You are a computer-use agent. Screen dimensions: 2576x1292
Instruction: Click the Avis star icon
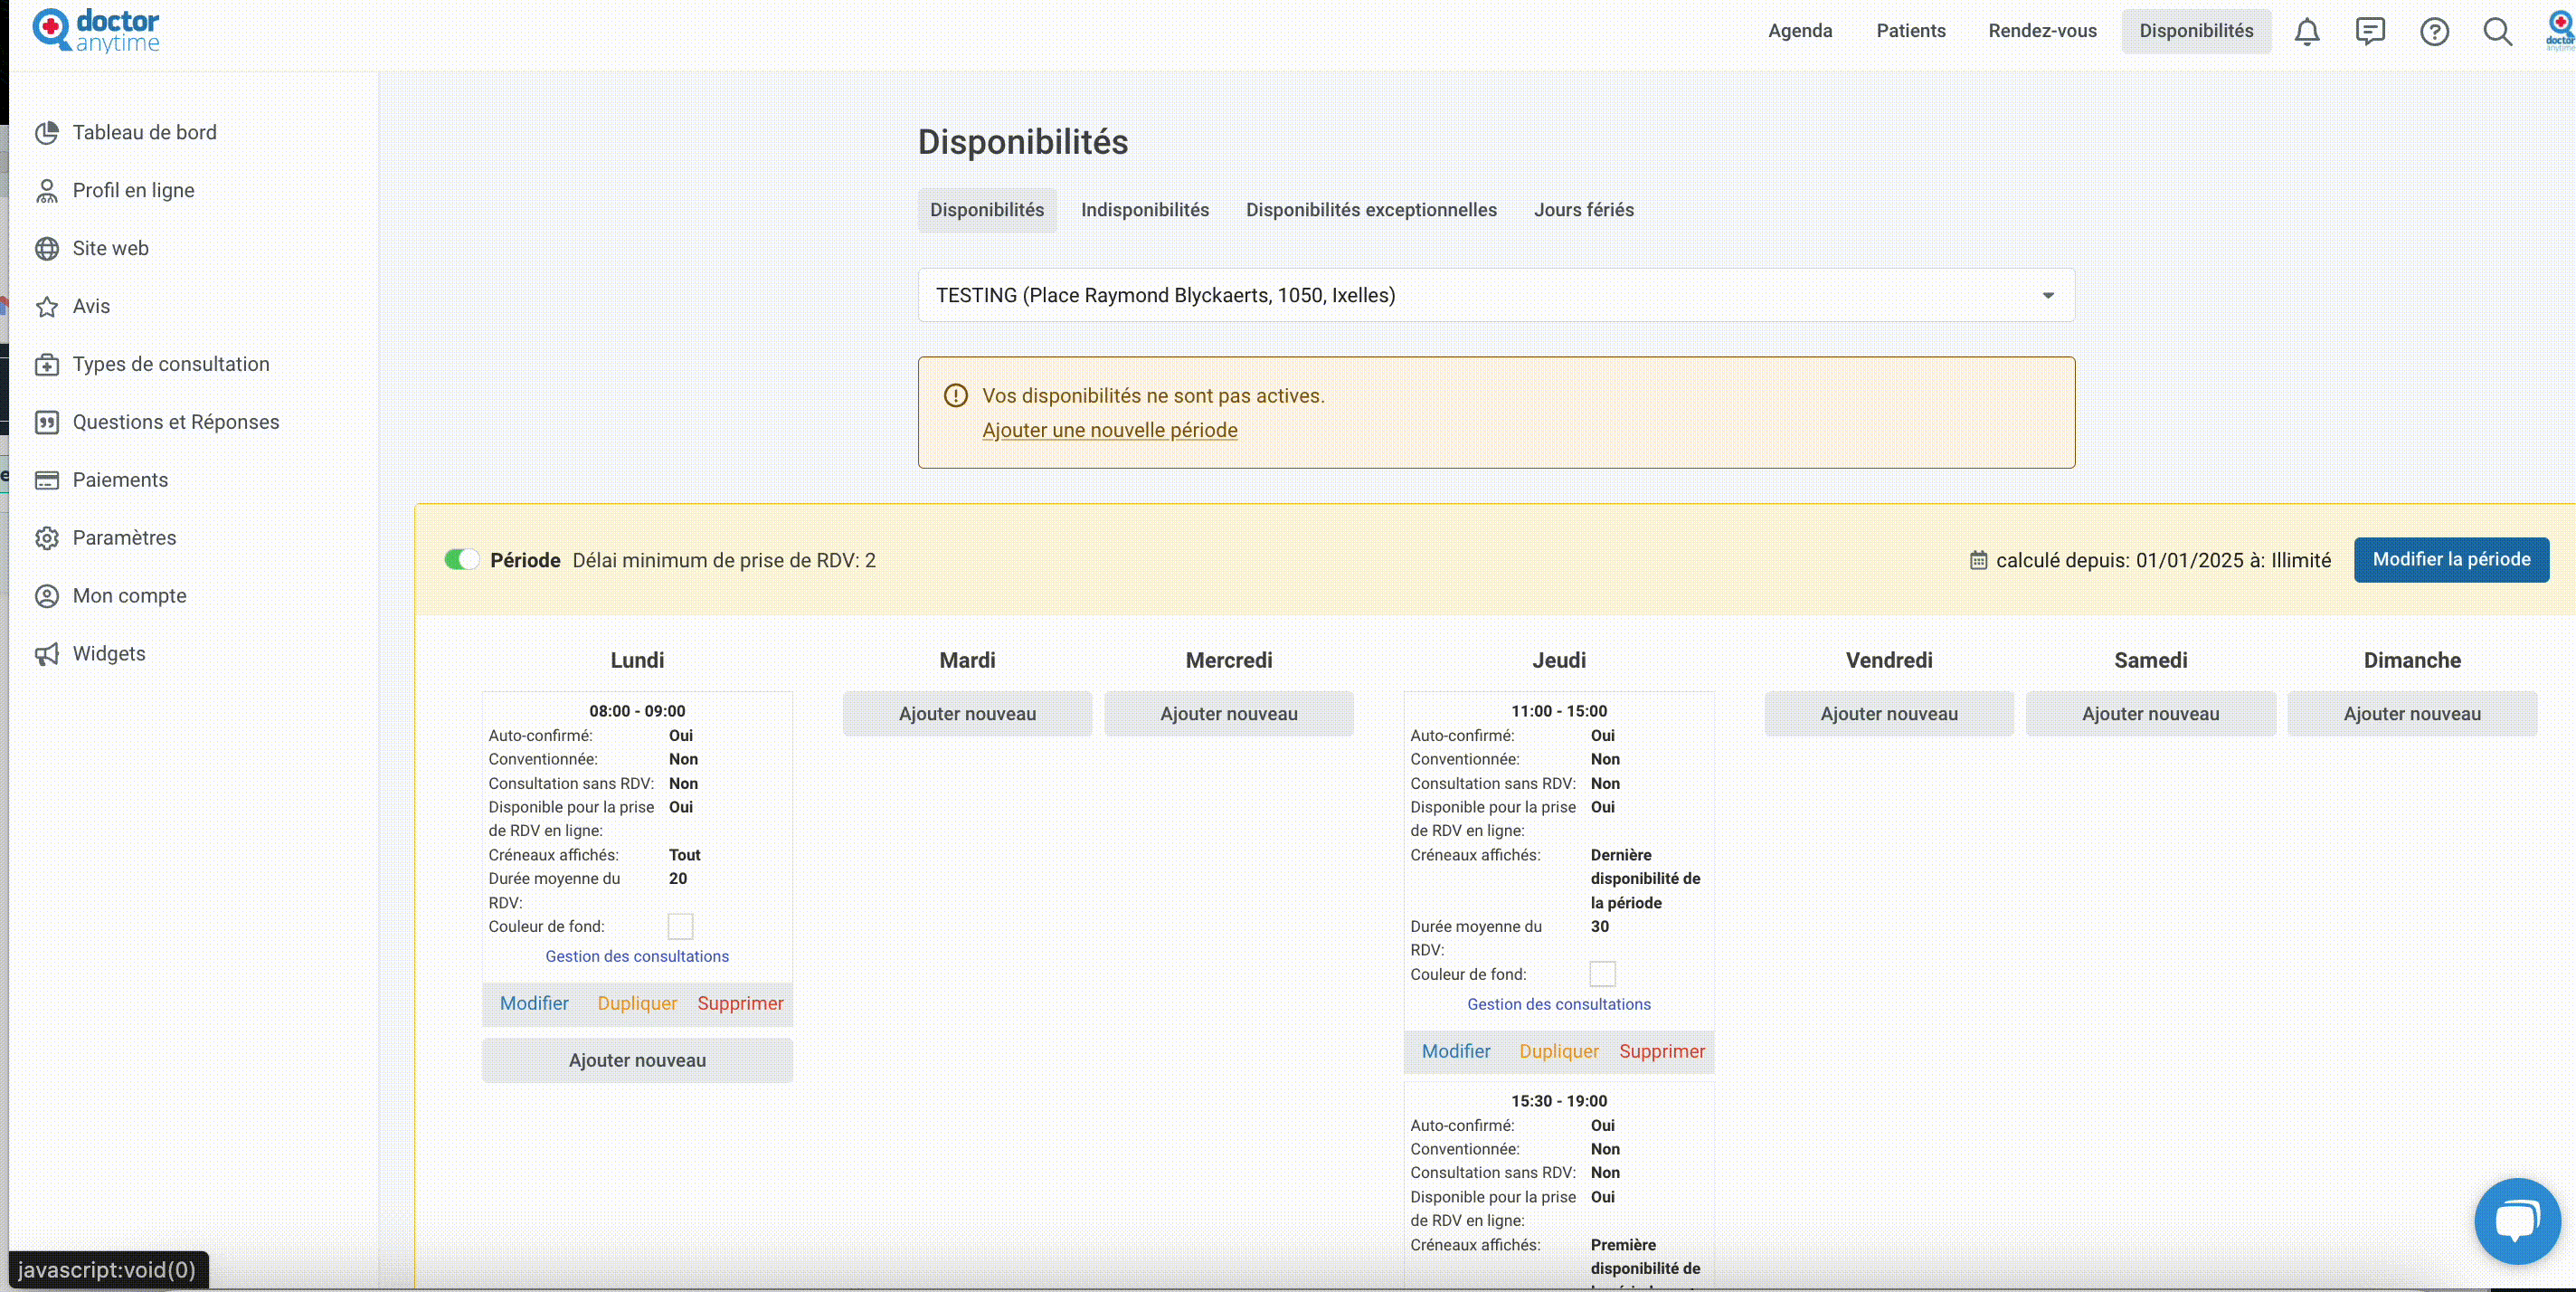click(x=47, y=306)
